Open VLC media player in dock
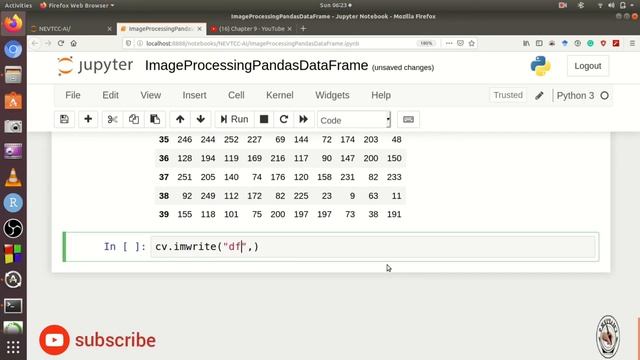 pos(13,178)
